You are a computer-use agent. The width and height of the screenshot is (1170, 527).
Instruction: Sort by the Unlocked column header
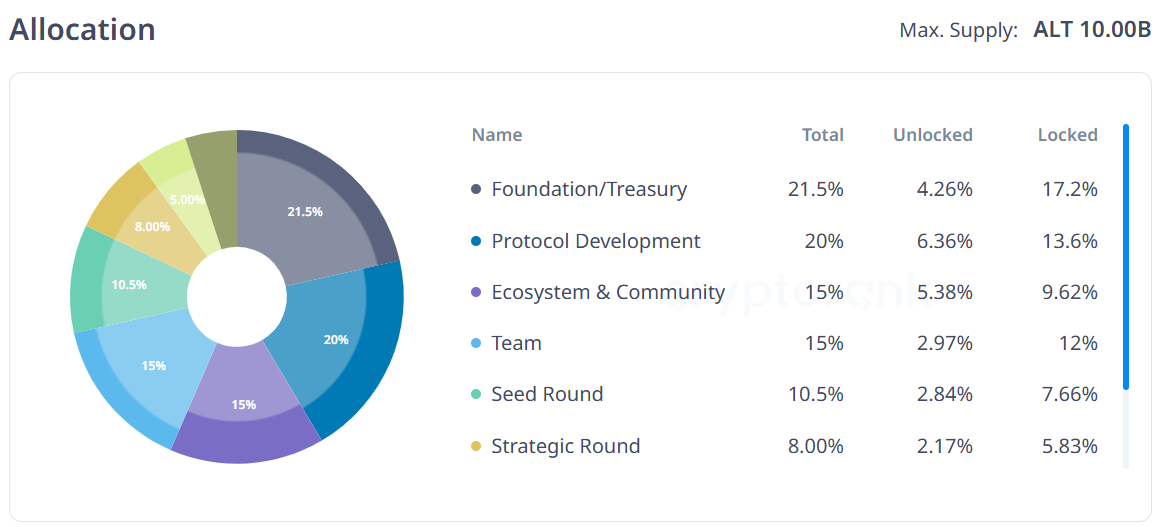932,135
